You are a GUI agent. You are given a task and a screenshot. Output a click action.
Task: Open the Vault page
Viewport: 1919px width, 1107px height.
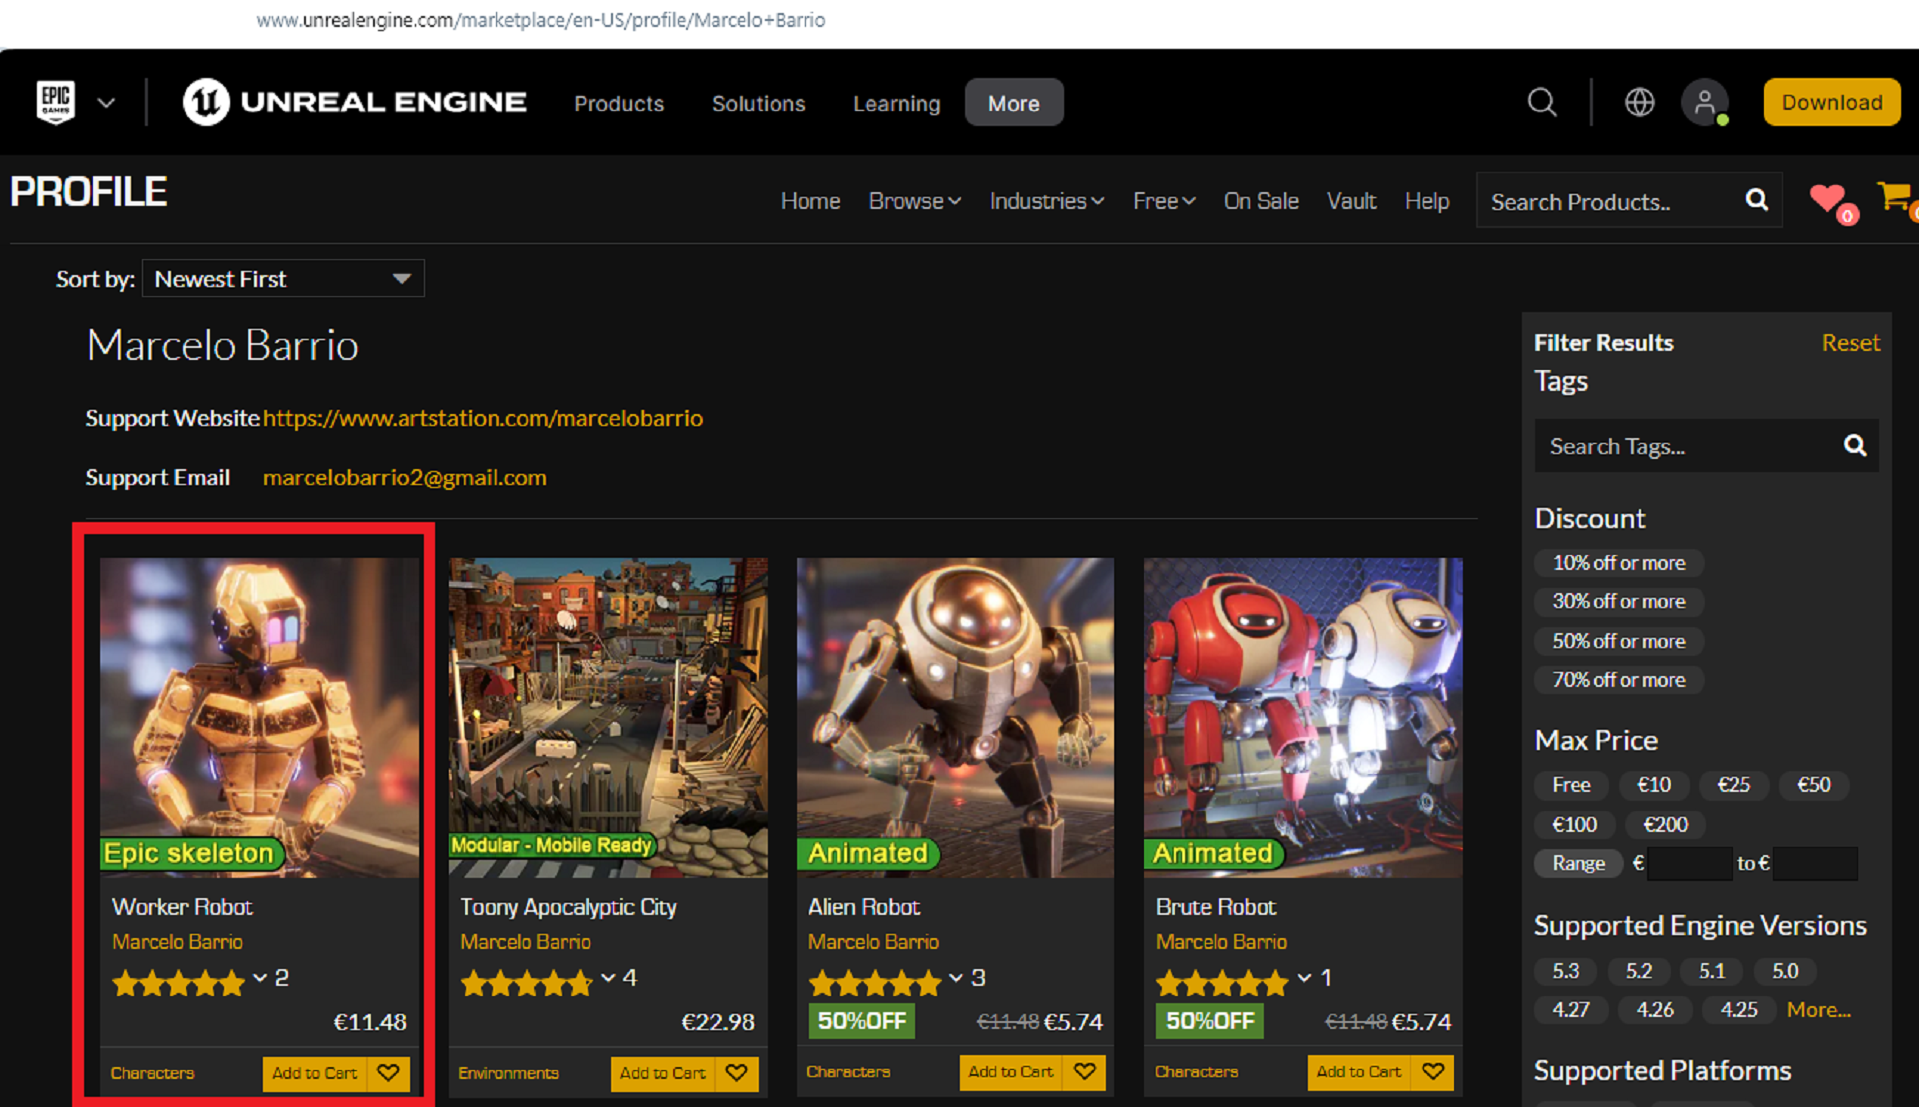coord(1351,201)
